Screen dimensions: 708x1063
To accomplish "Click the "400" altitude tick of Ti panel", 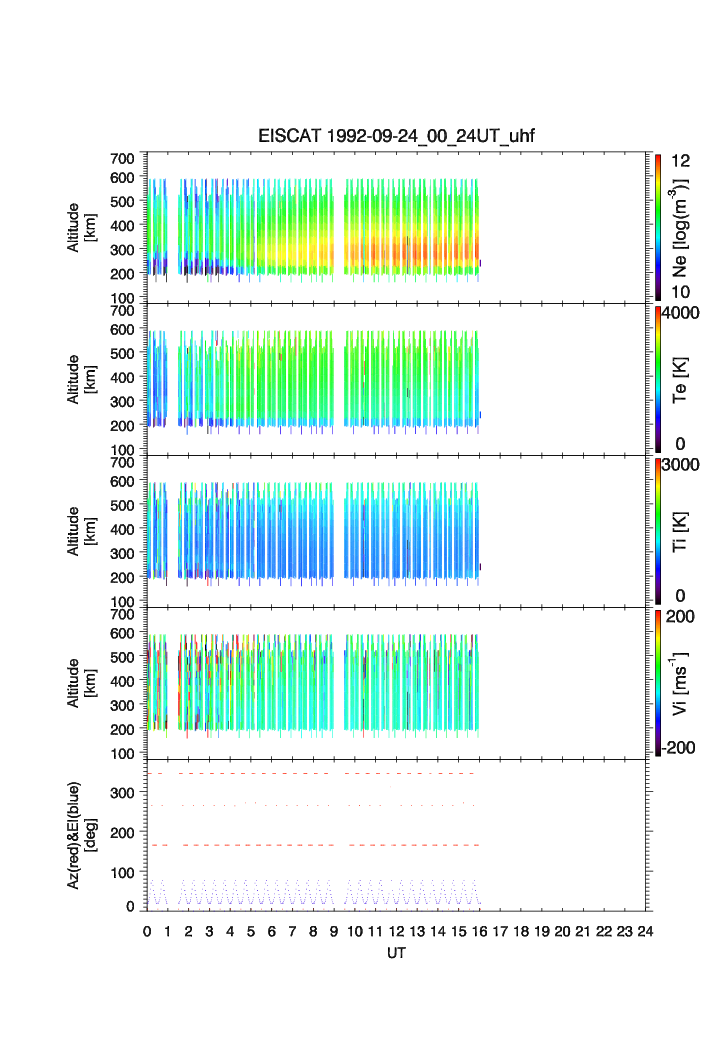I will click(x=122, y=529).
